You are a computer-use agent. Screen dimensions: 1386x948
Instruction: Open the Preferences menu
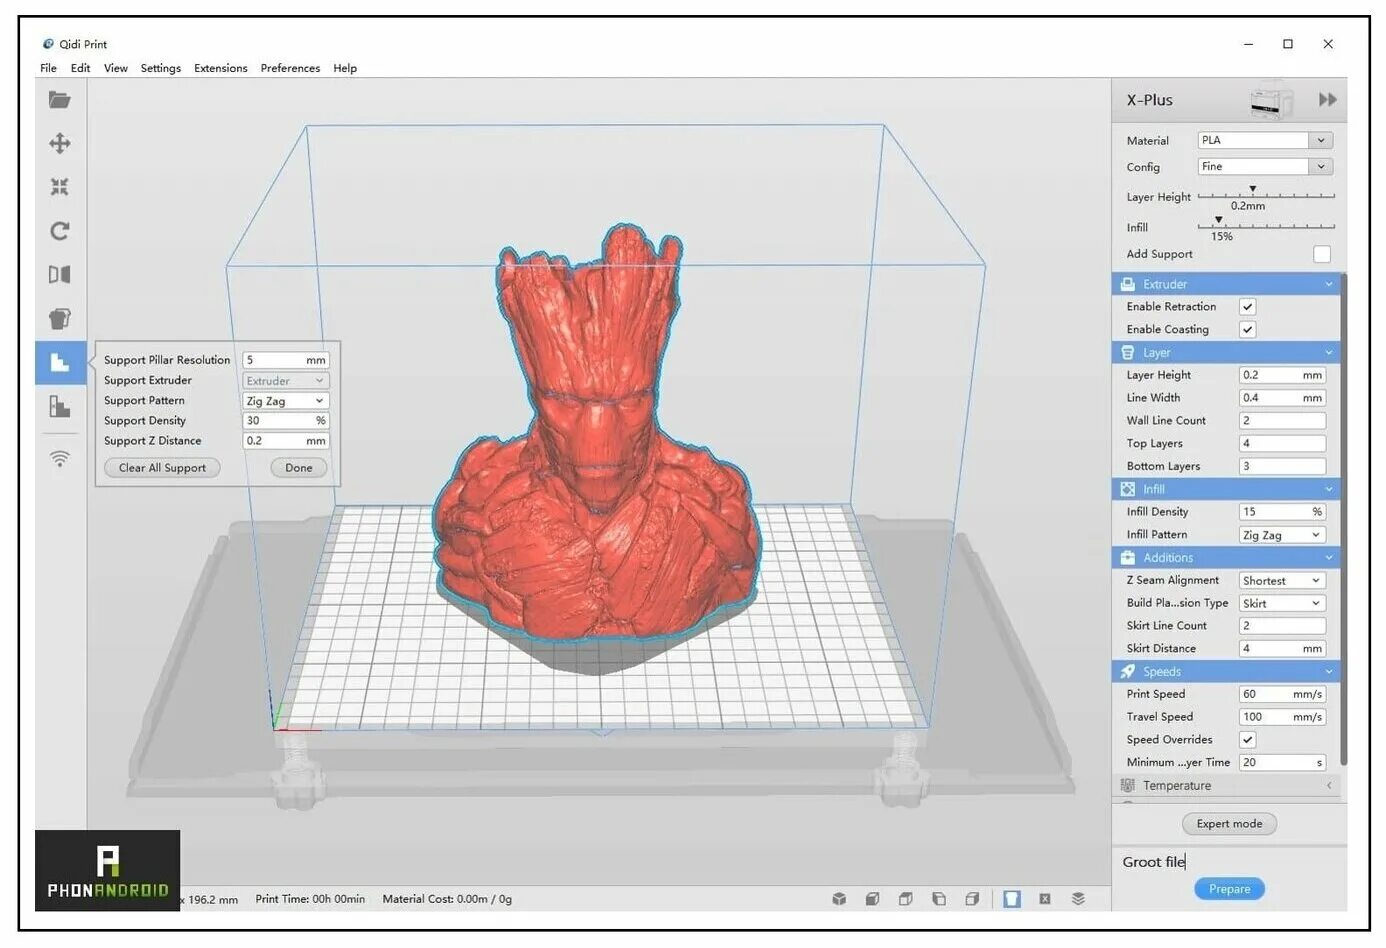[x=290, y=68]
